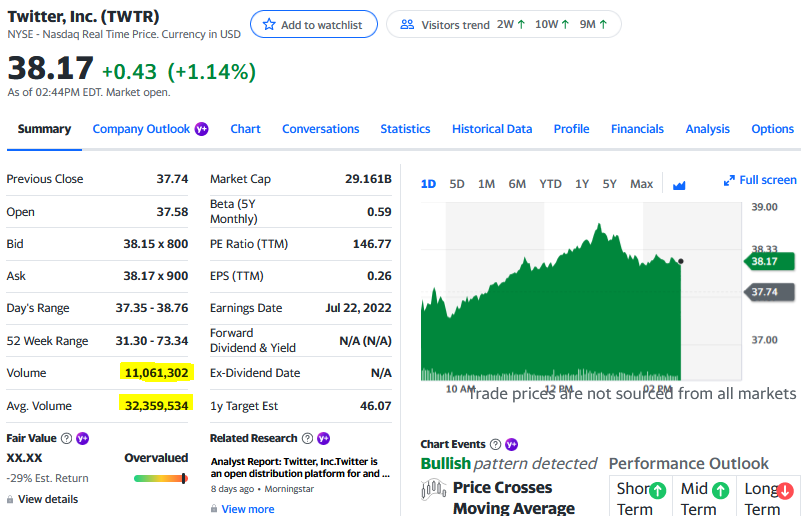The width and height of the screenshot is (801, 516).
Task: Click the 1y Target Est value 46.07
Action: pyautogui.click(x=375, y=406)
